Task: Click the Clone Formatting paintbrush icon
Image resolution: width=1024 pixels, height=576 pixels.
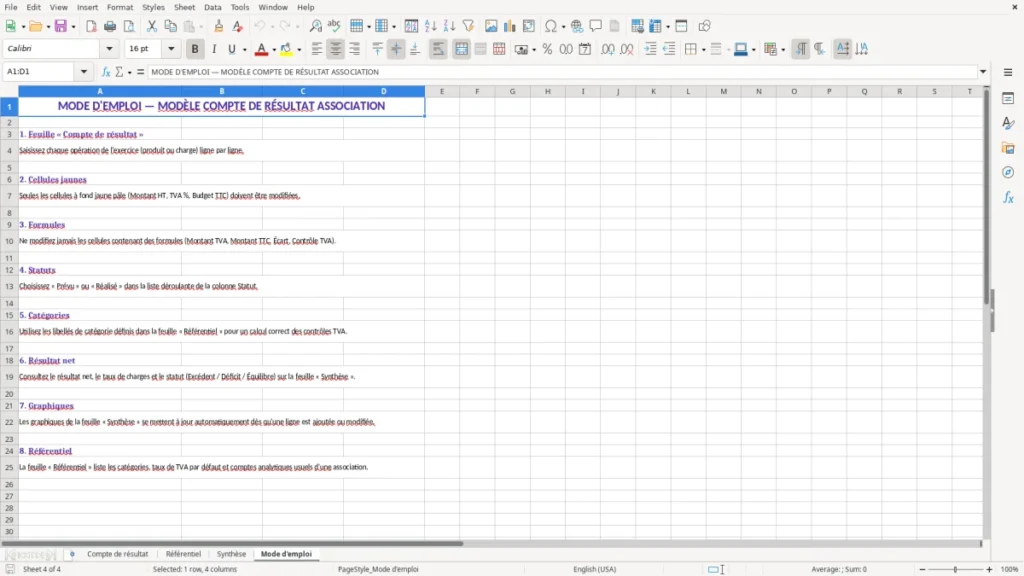Action: (x=219, y=26)
